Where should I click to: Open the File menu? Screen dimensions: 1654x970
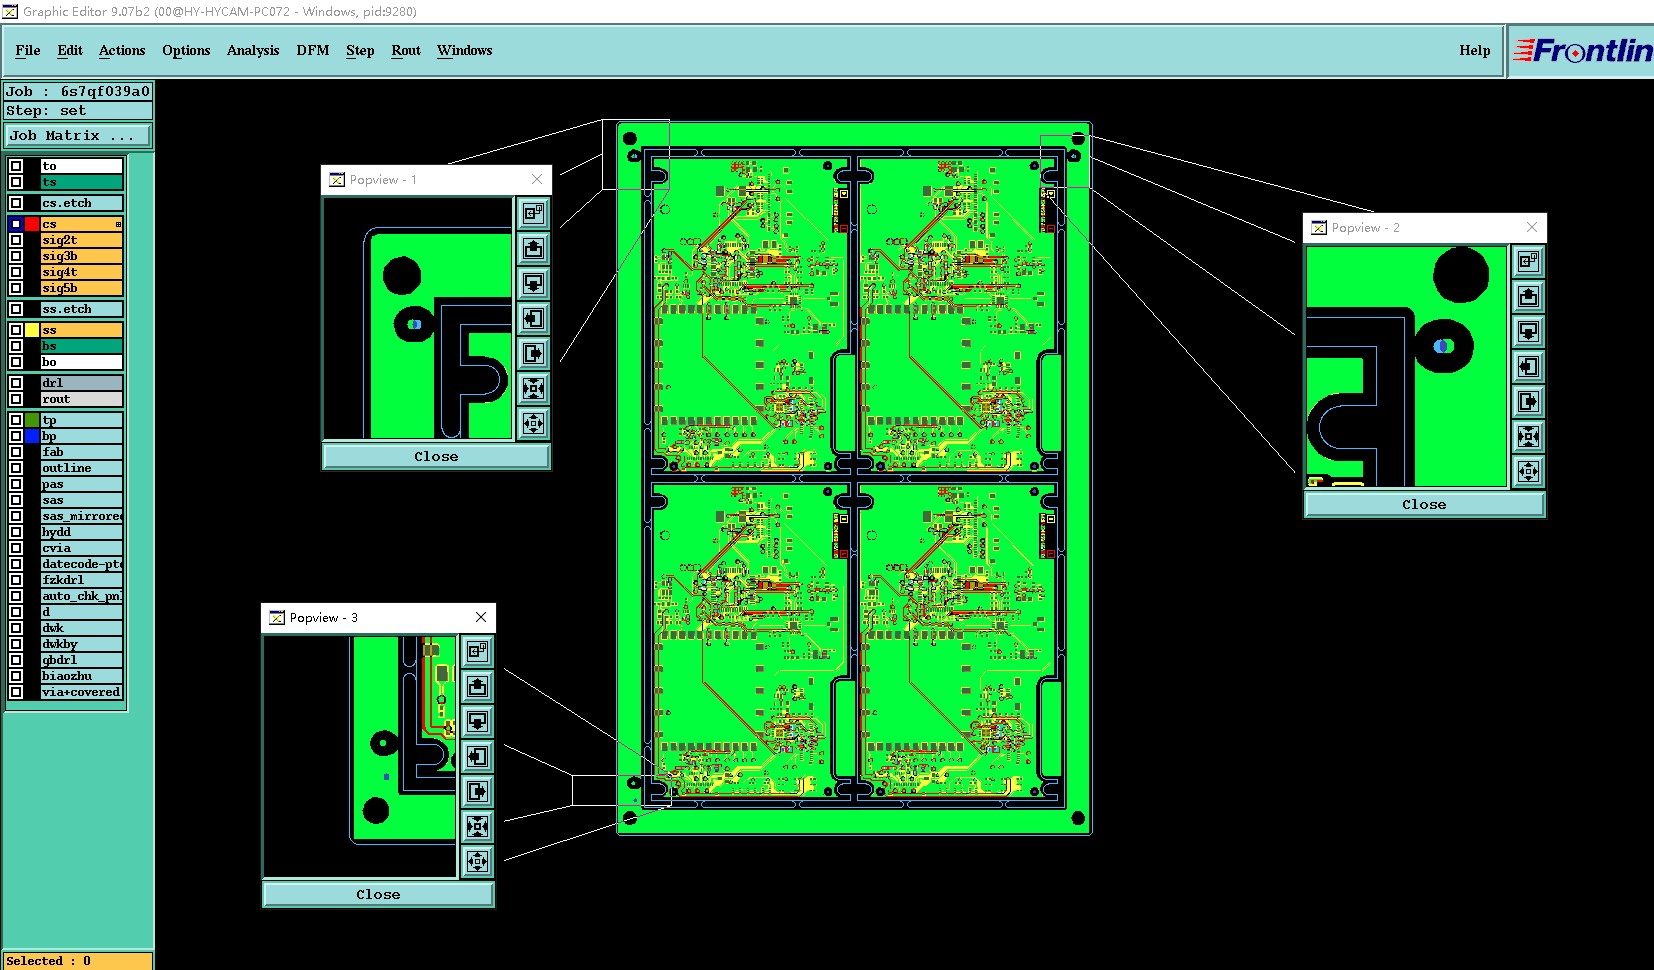point(28,50)
